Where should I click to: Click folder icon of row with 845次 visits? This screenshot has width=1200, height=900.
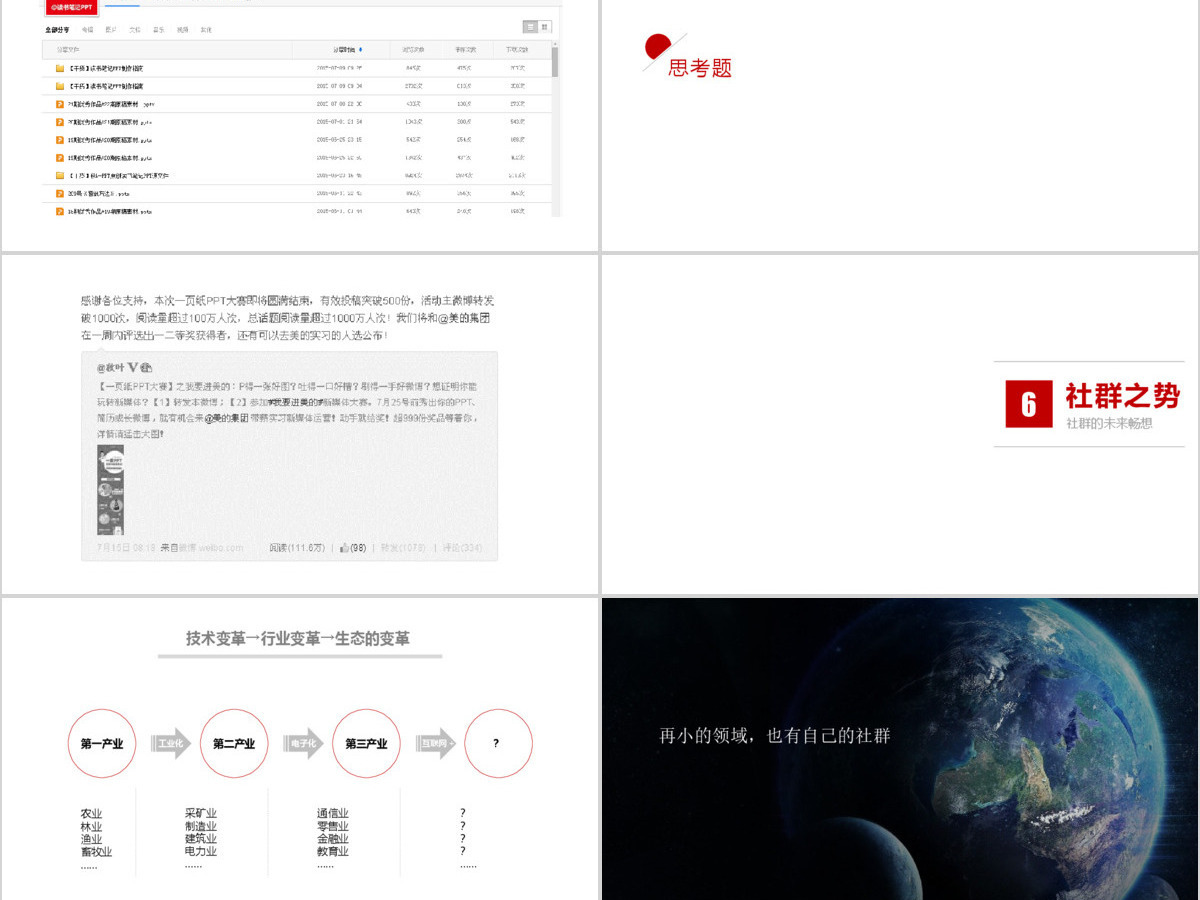60,68
